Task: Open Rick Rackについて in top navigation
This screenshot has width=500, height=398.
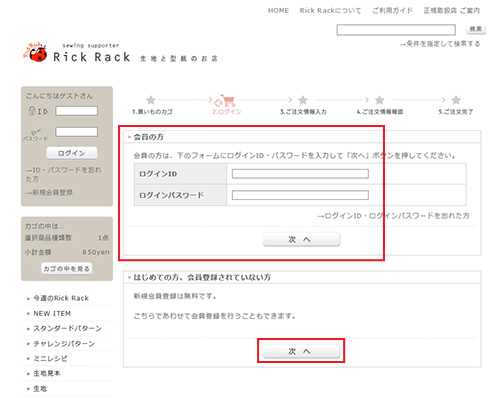Action: pyautogui.click(x=330, y=11)
